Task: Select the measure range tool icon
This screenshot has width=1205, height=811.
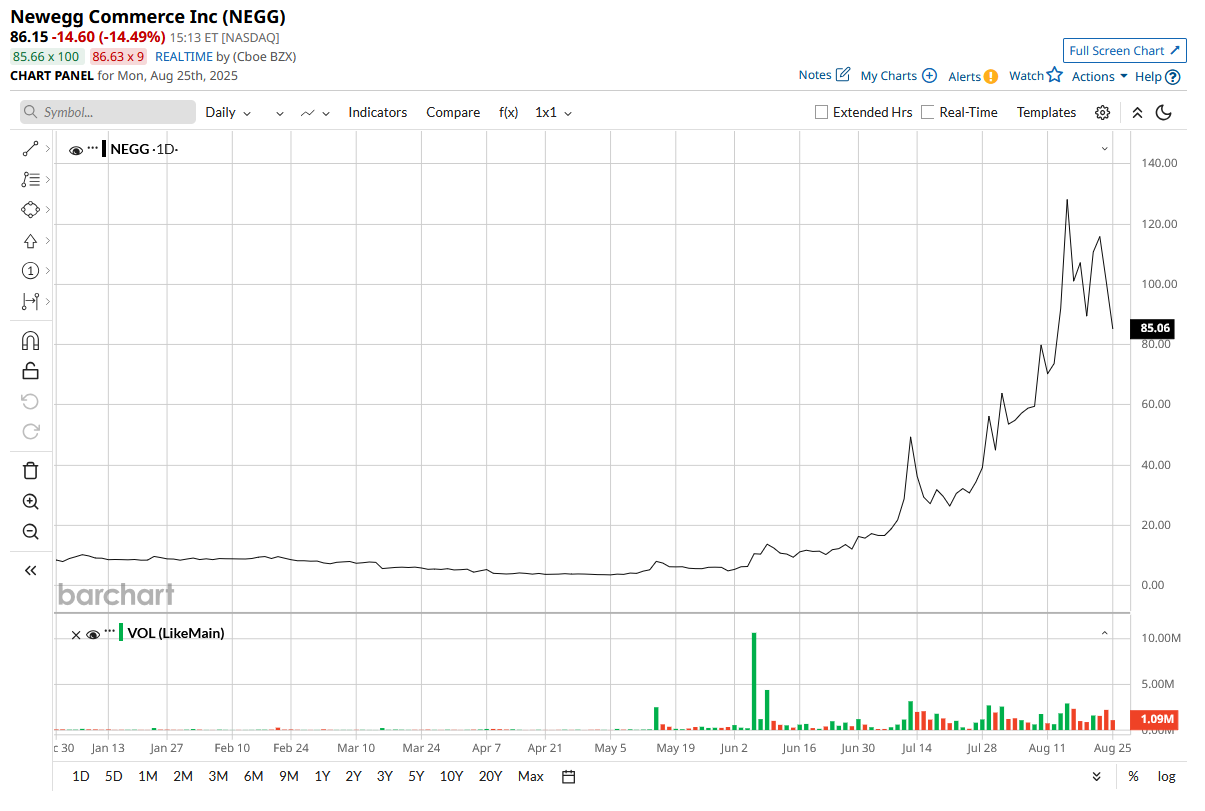Action: [30, 301]
